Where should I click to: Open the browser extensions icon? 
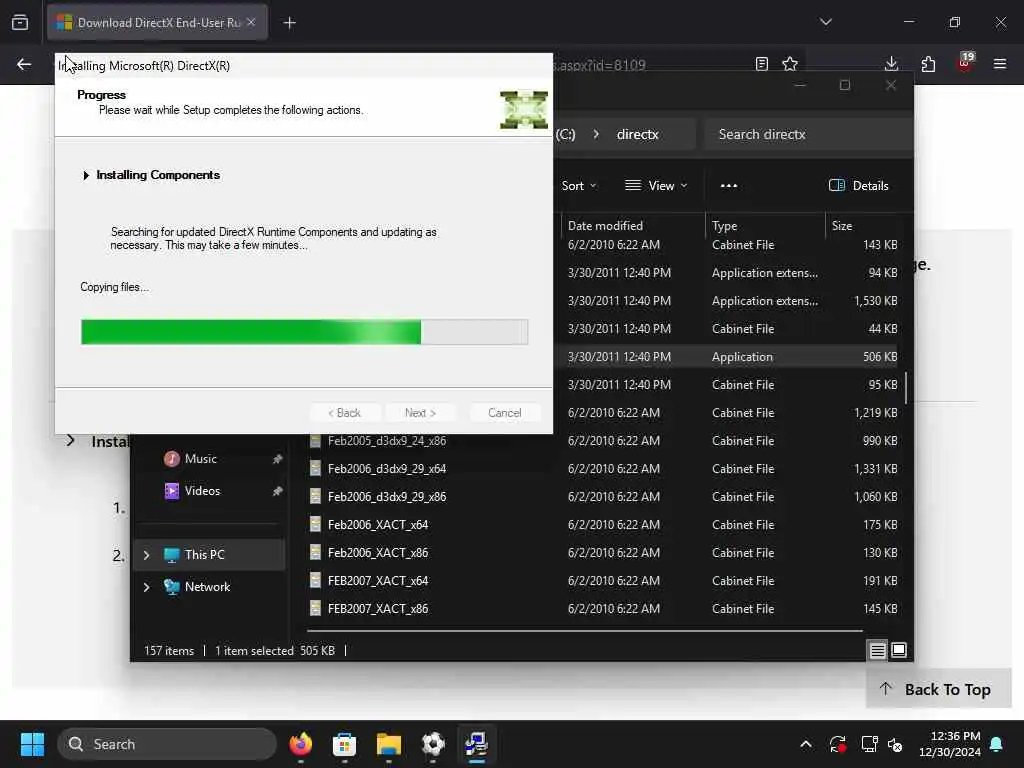click(928, 64)
